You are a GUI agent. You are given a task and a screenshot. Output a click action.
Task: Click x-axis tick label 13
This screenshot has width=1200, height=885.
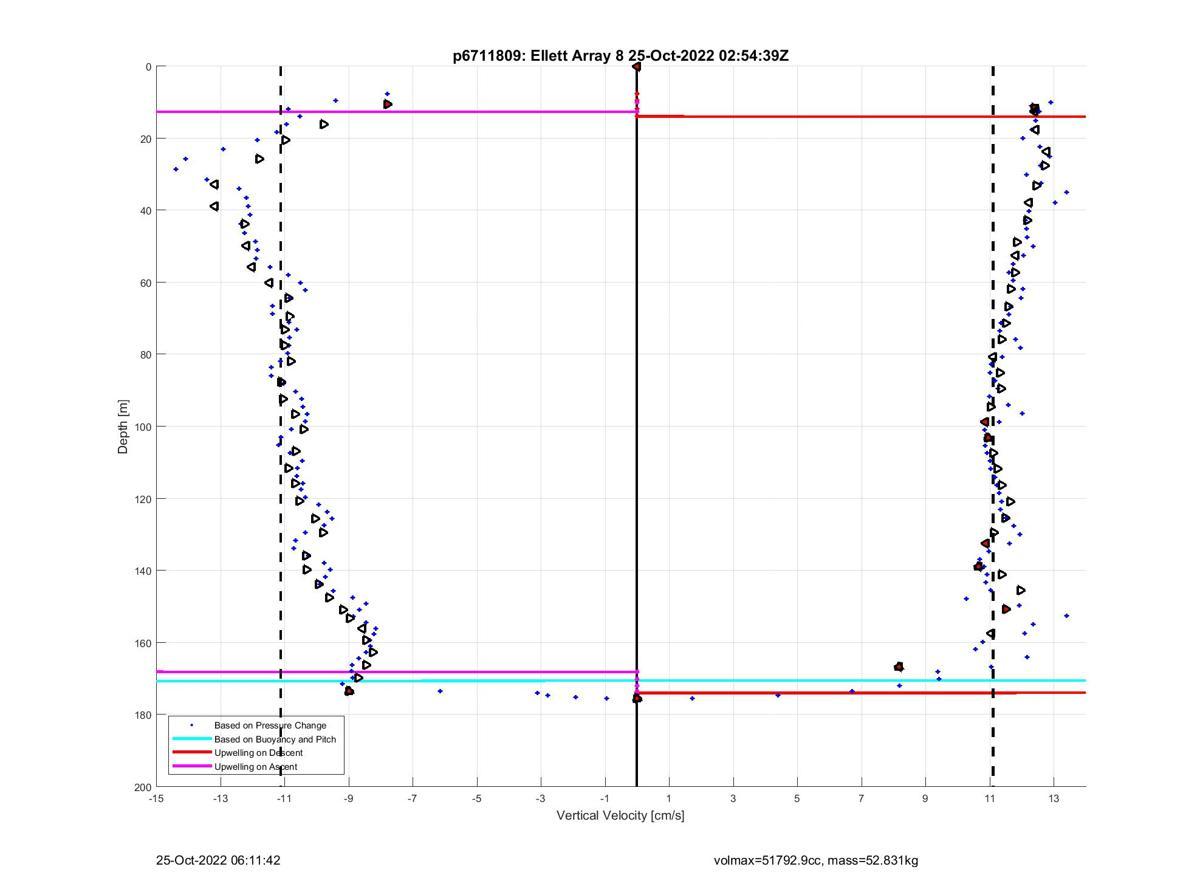pos(1053,798)
